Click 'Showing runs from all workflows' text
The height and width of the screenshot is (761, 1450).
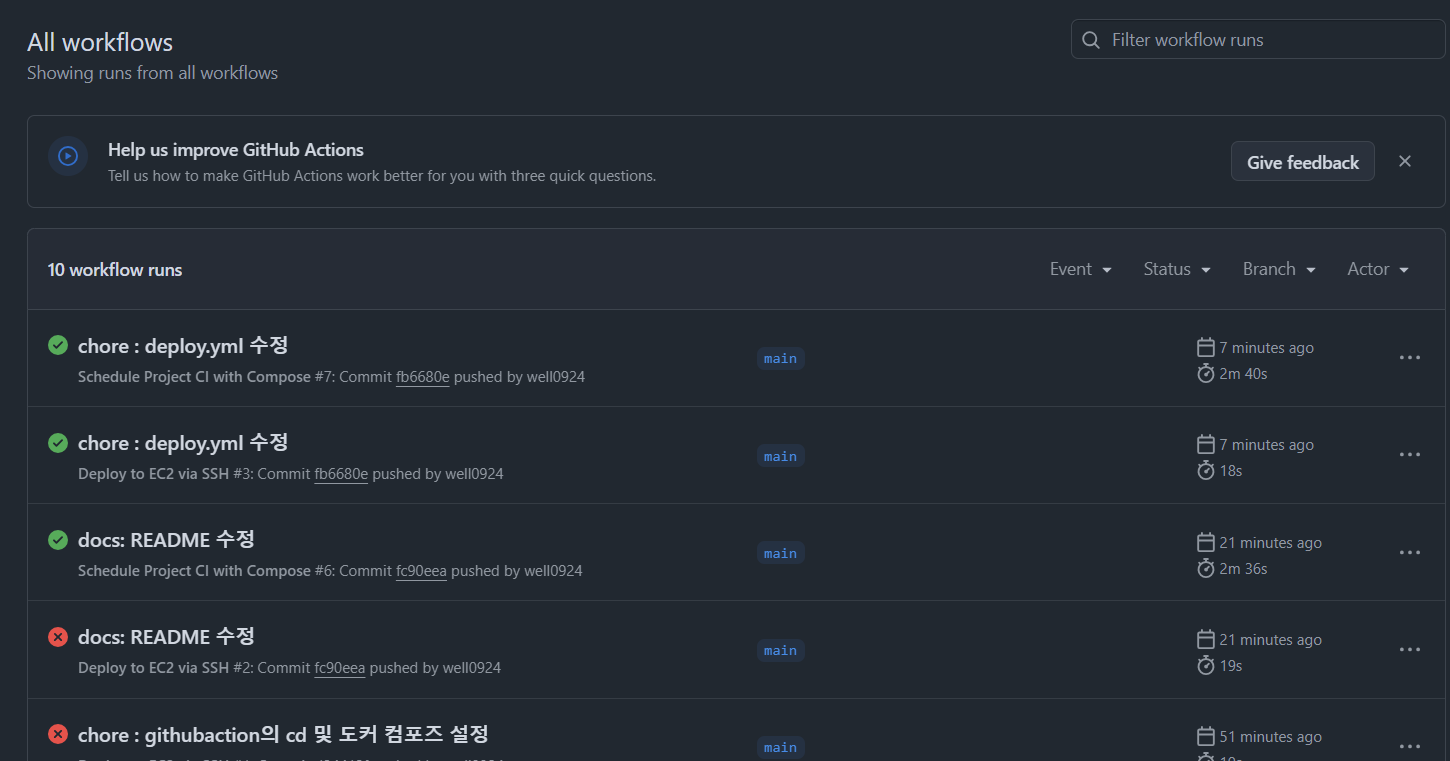pos(152,73)
